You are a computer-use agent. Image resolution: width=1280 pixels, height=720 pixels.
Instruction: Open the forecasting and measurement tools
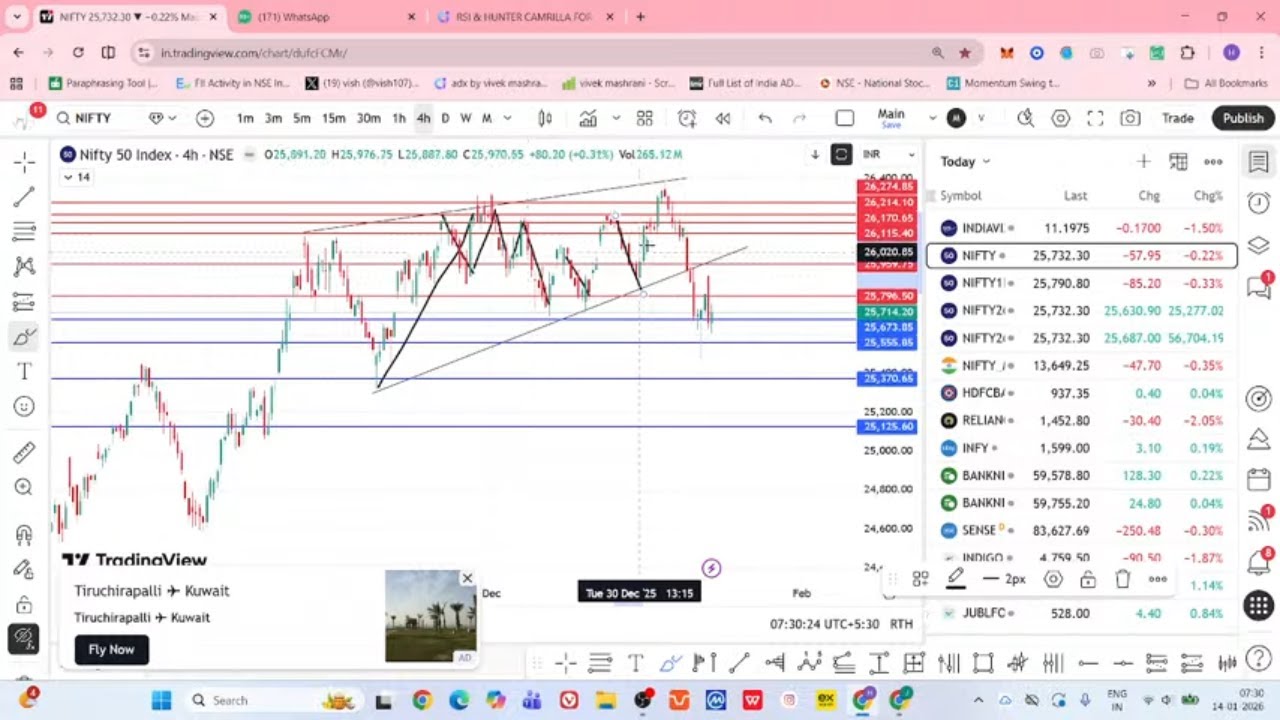[x=24, y=301]
